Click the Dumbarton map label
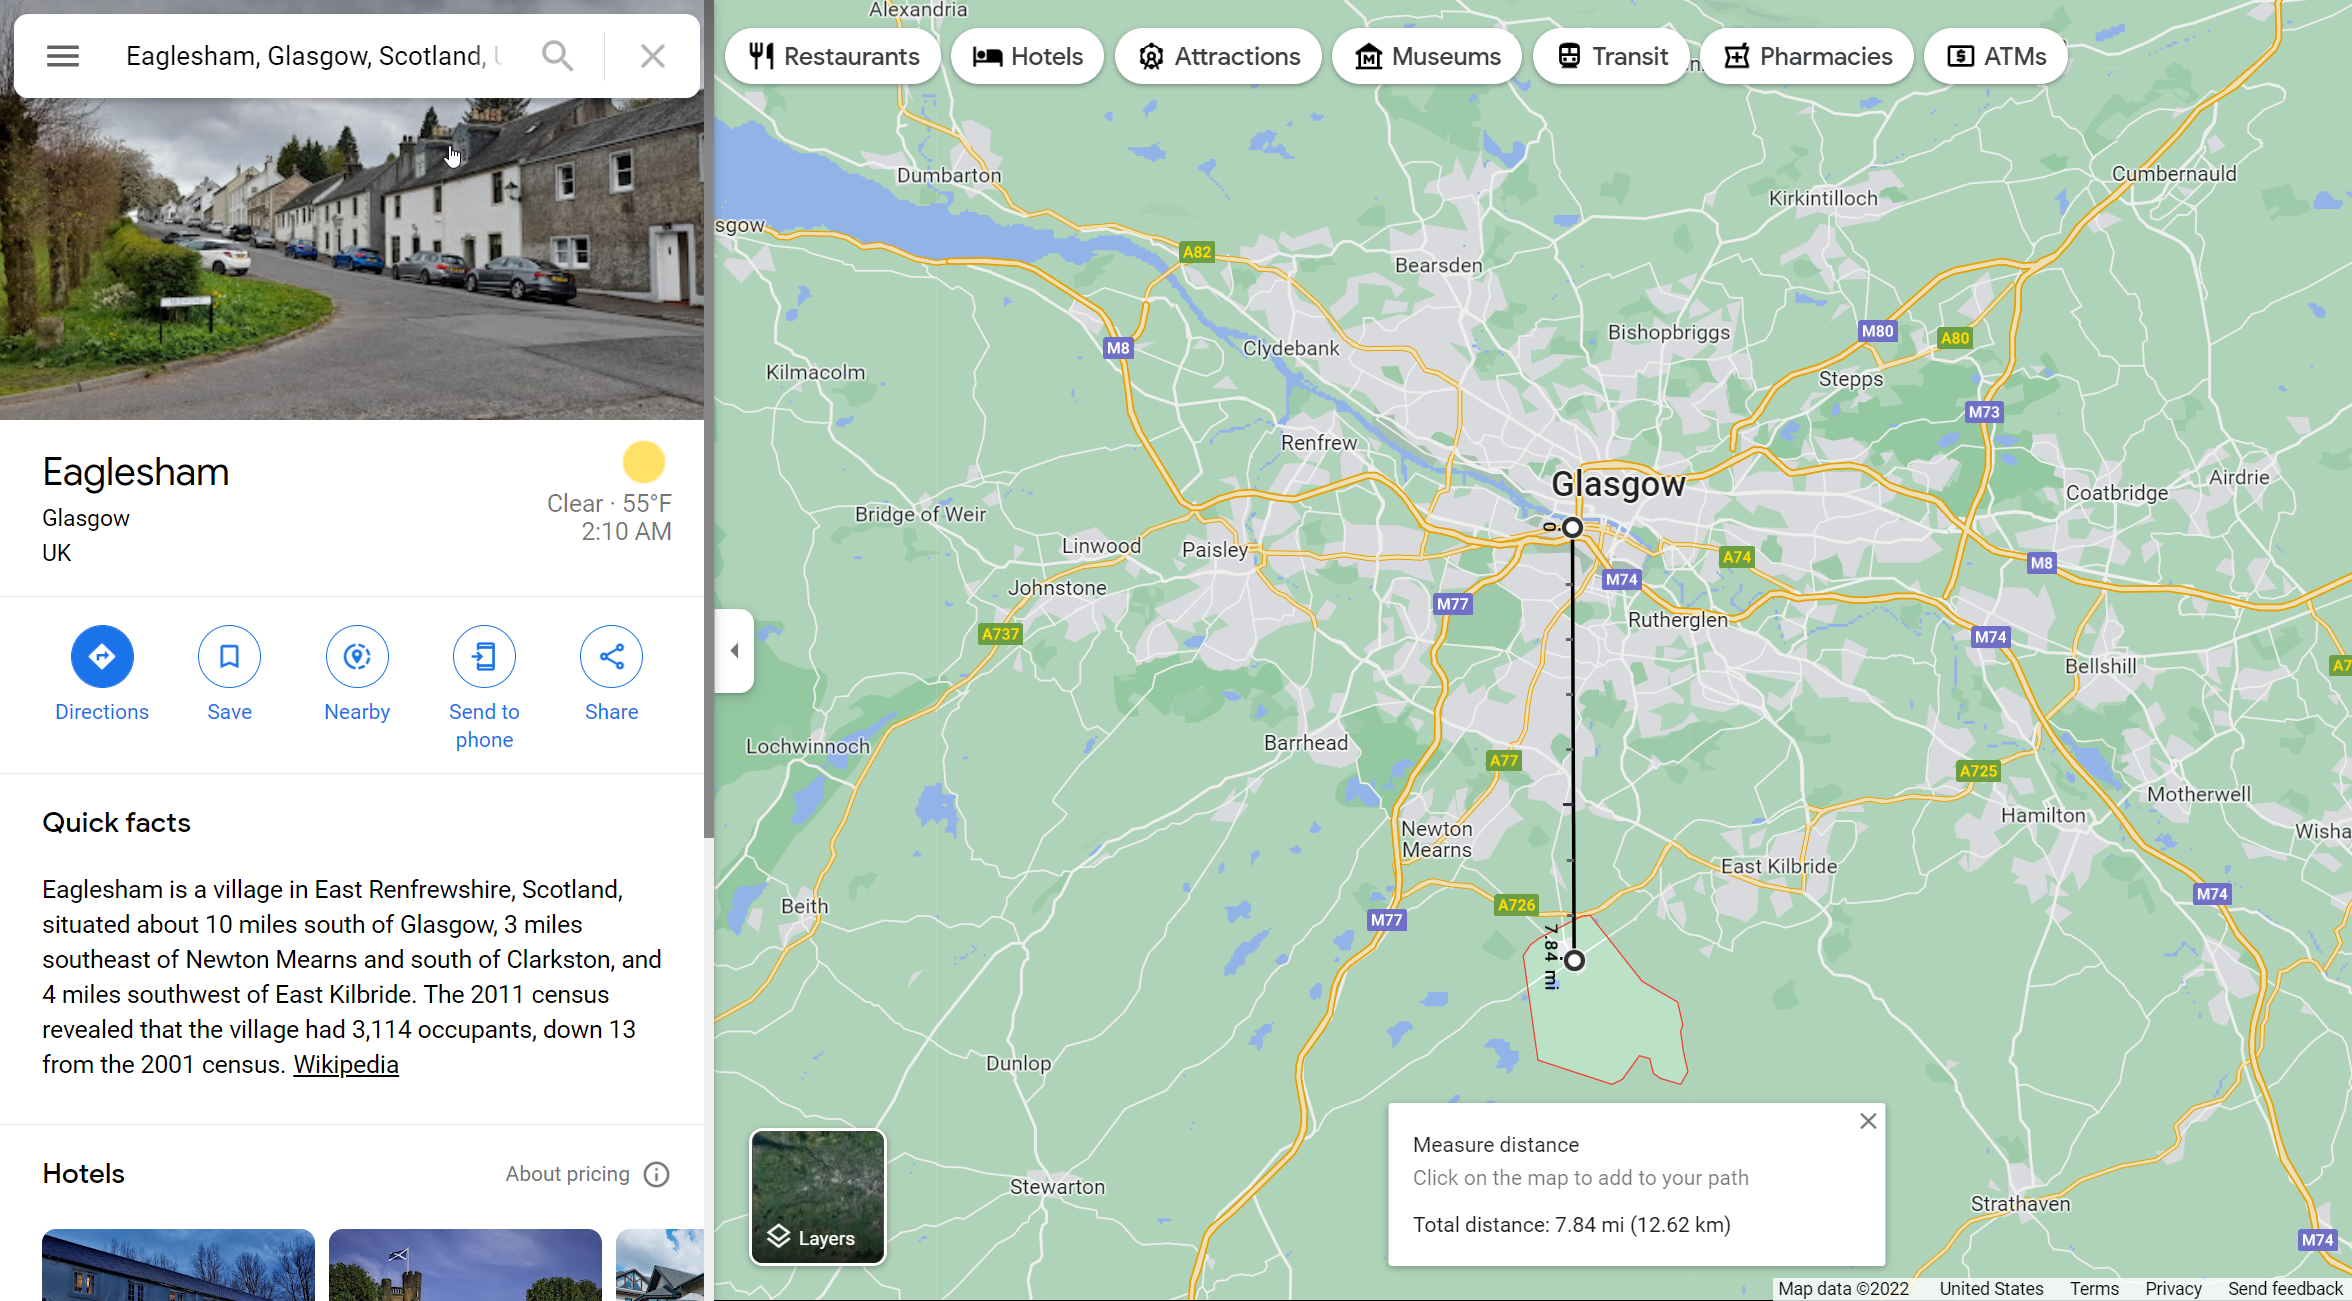The height and width of the screenshot is (1301, 2352). coord(949,175)
